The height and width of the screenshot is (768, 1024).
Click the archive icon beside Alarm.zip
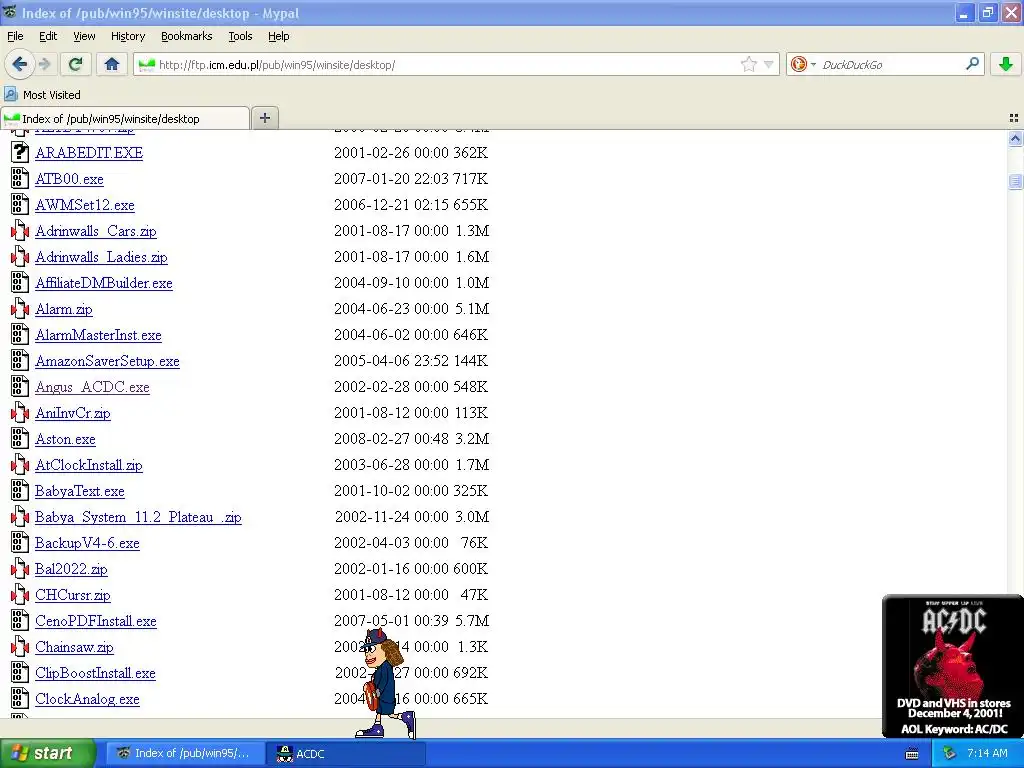20,308
